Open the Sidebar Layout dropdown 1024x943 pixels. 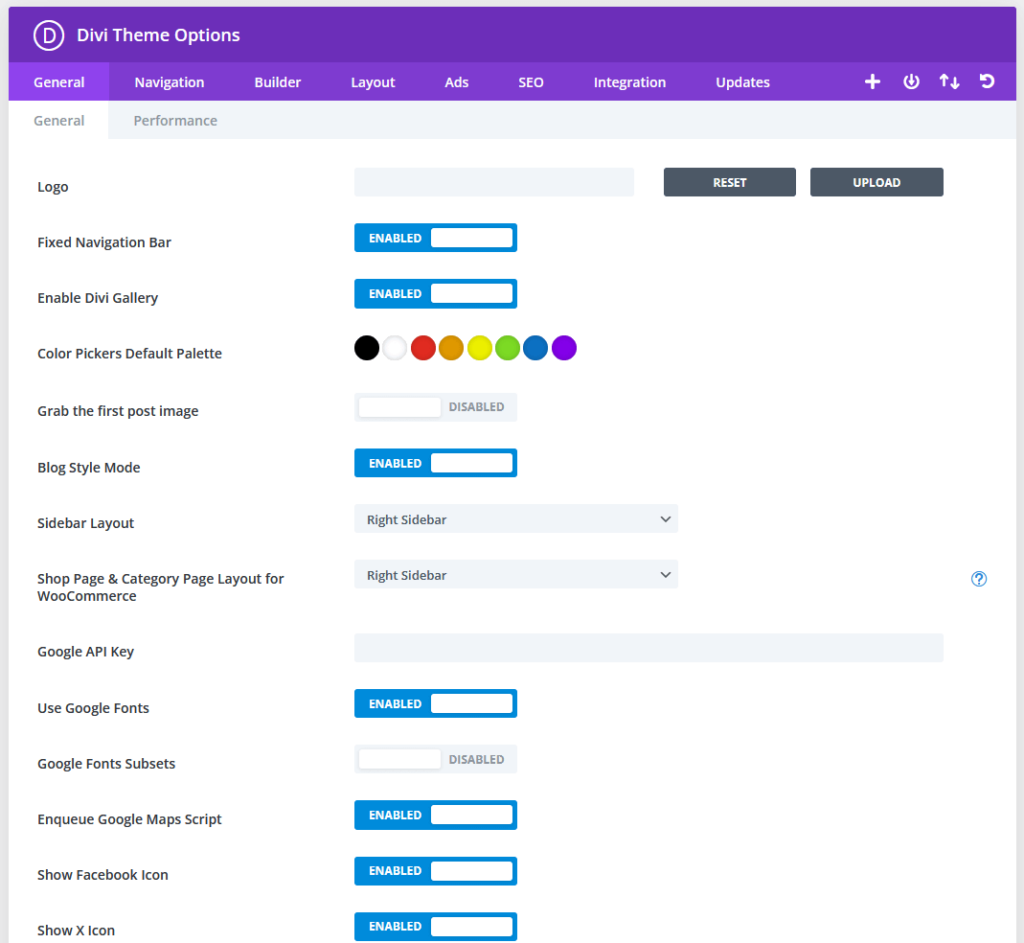(516, 519)
